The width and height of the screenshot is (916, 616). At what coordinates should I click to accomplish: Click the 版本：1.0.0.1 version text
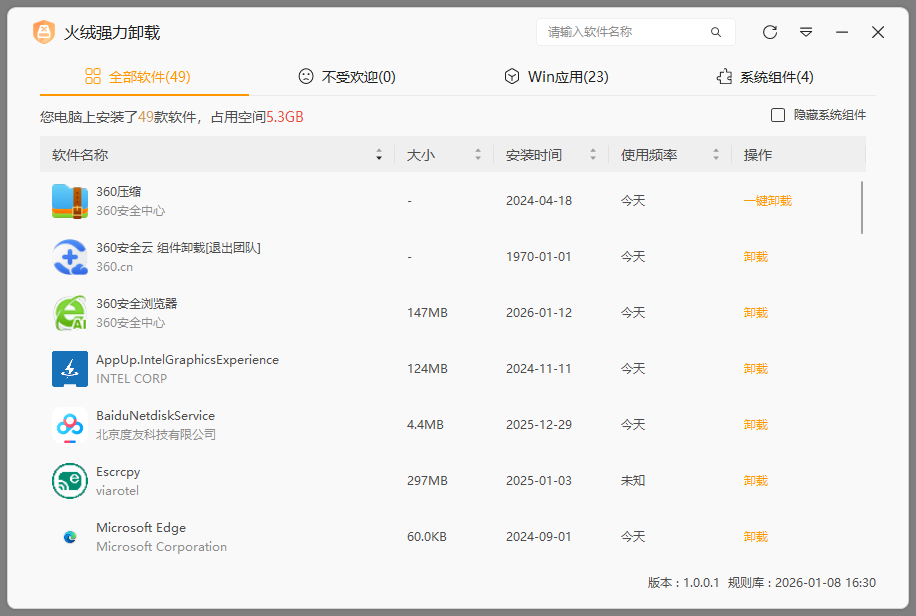(683, 583)
